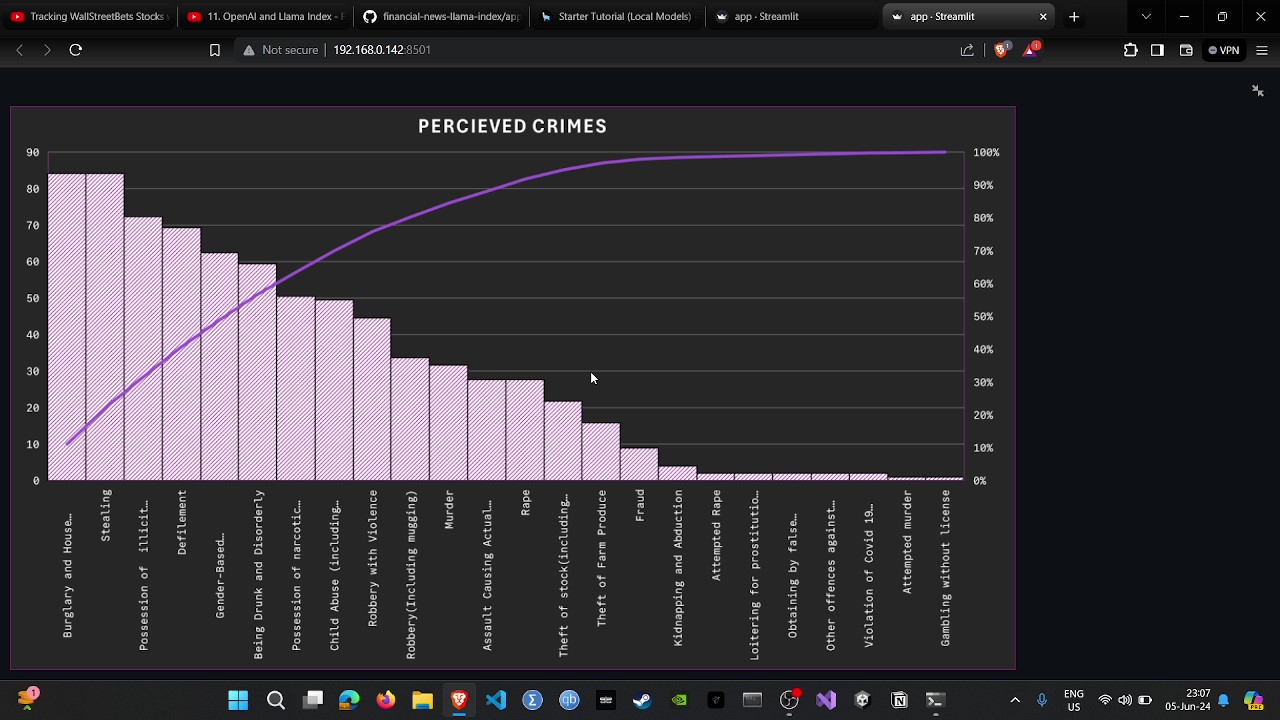Open Visual Studio purple icon in taskbar
The height and width of the screenshot is (720, 1280).
(826, 700)
